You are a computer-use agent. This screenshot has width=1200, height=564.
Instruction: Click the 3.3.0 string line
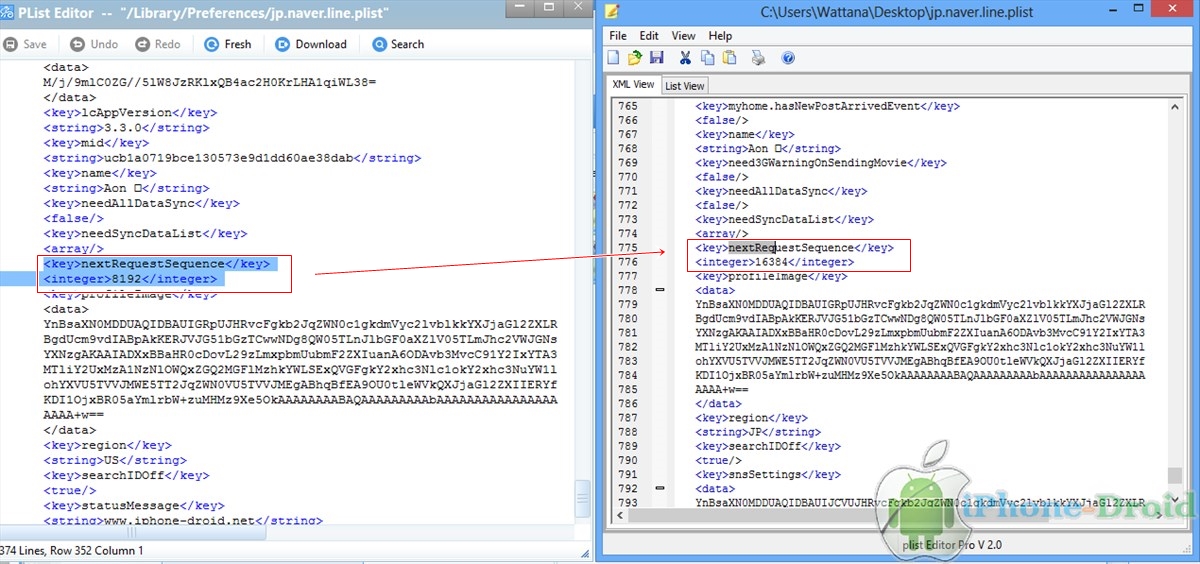pyautogui.click(x=126, y=128)
